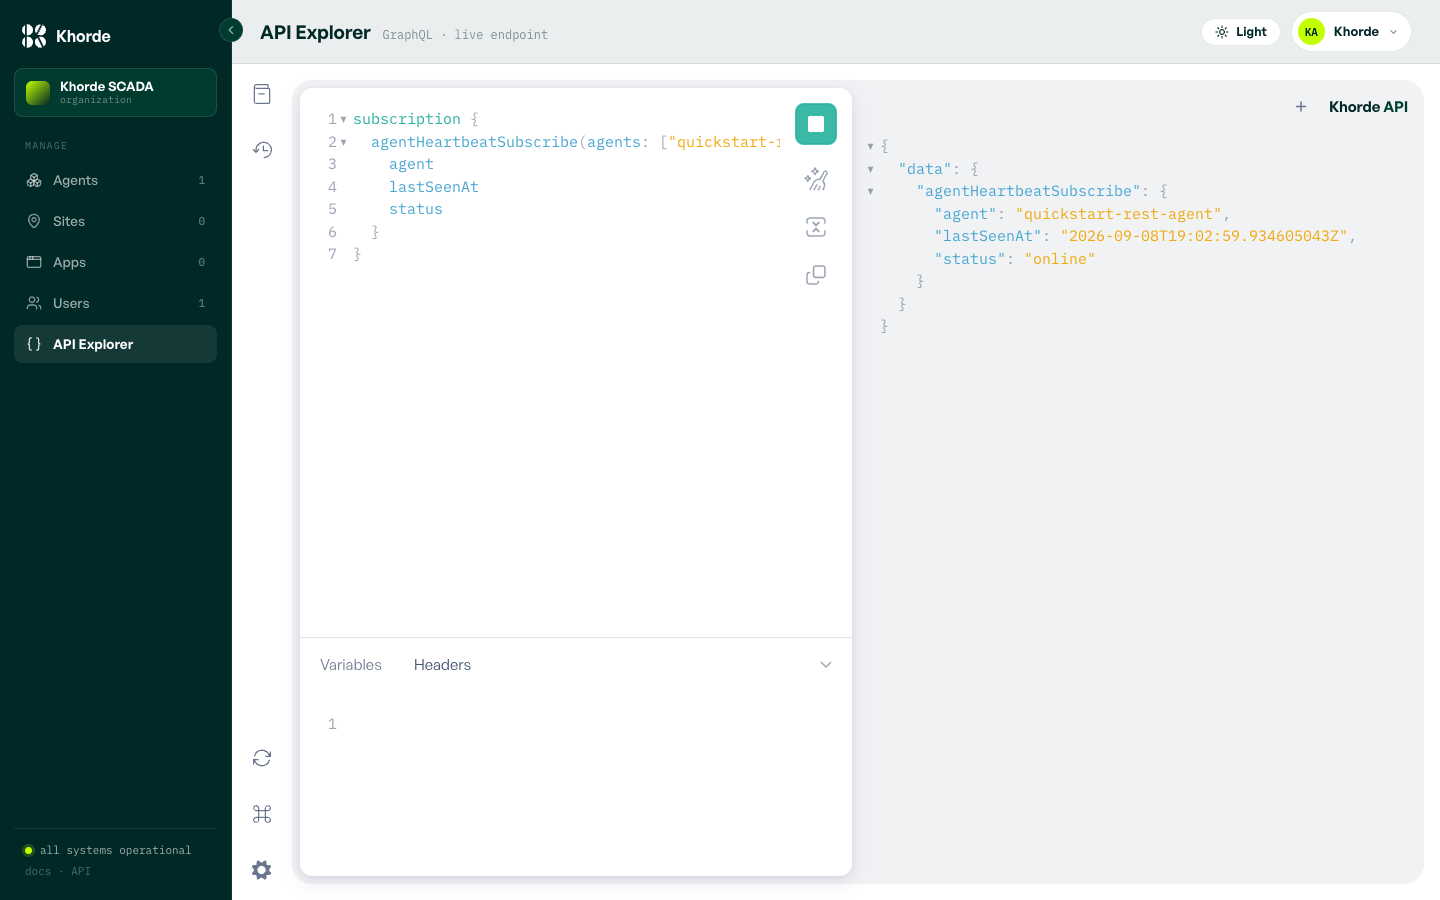
Task: Copy the query to clipboard
Action: coord(816,275)
